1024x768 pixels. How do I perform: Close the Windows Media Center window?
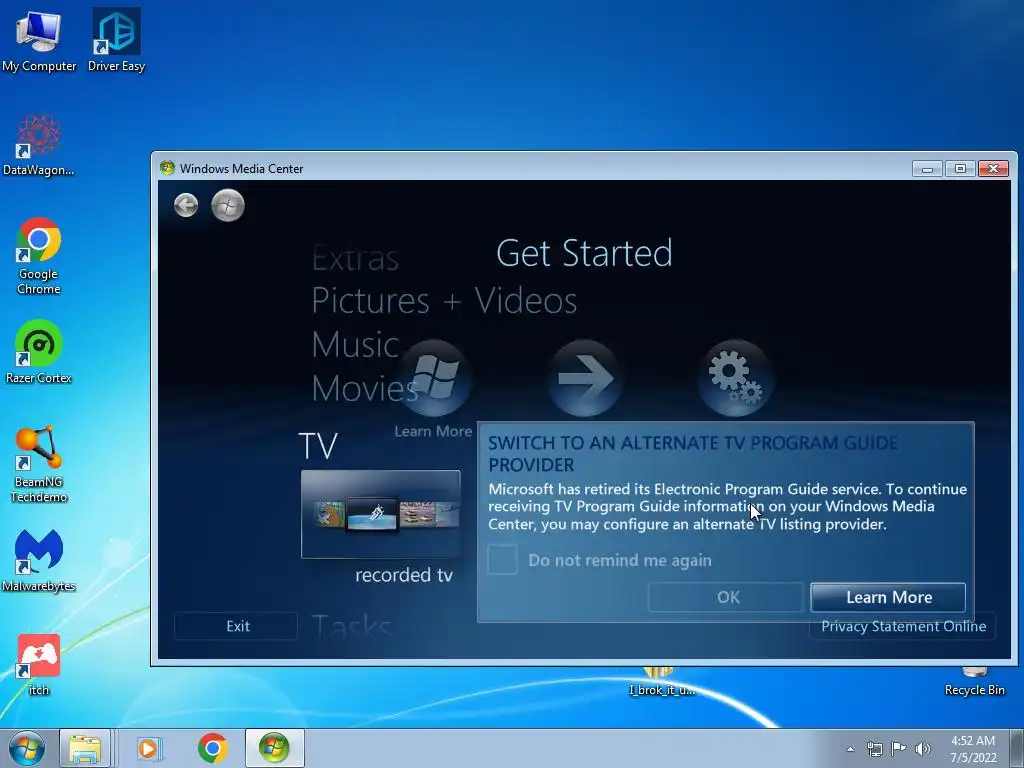point(993,168)
